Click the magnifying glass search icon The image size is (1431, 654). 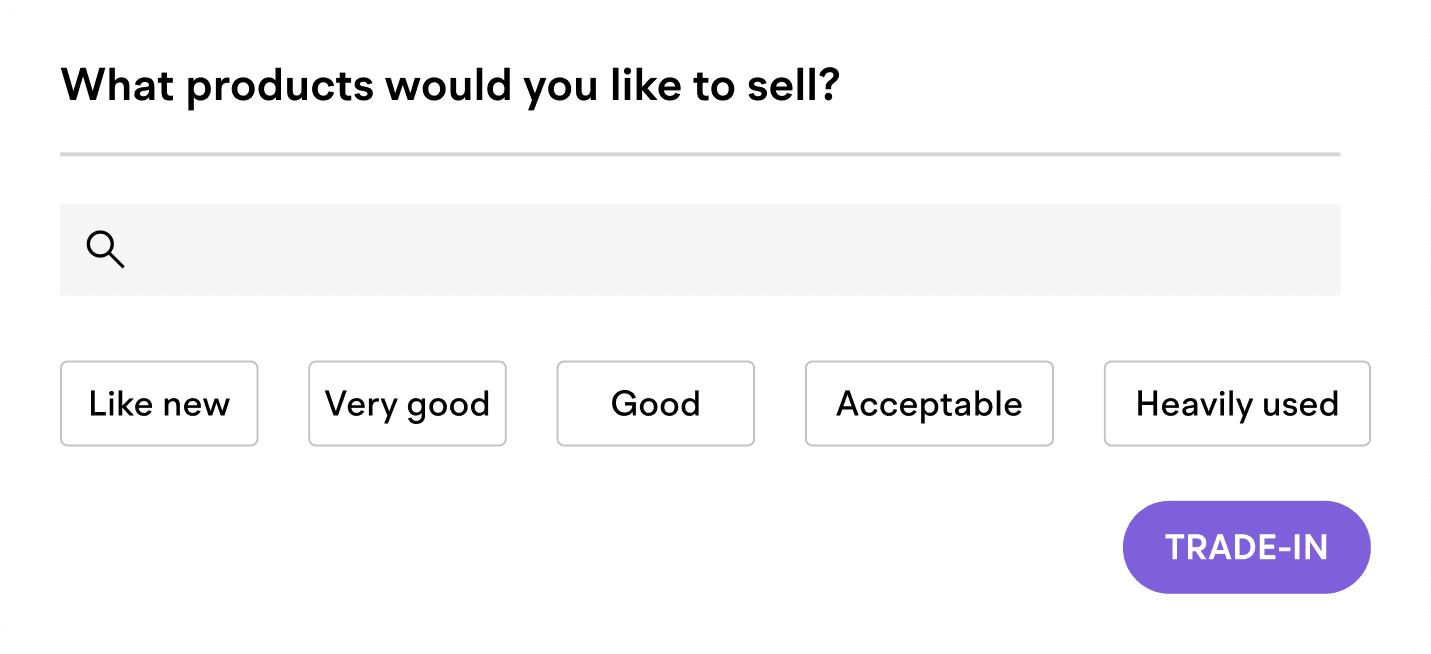[105, 249]
